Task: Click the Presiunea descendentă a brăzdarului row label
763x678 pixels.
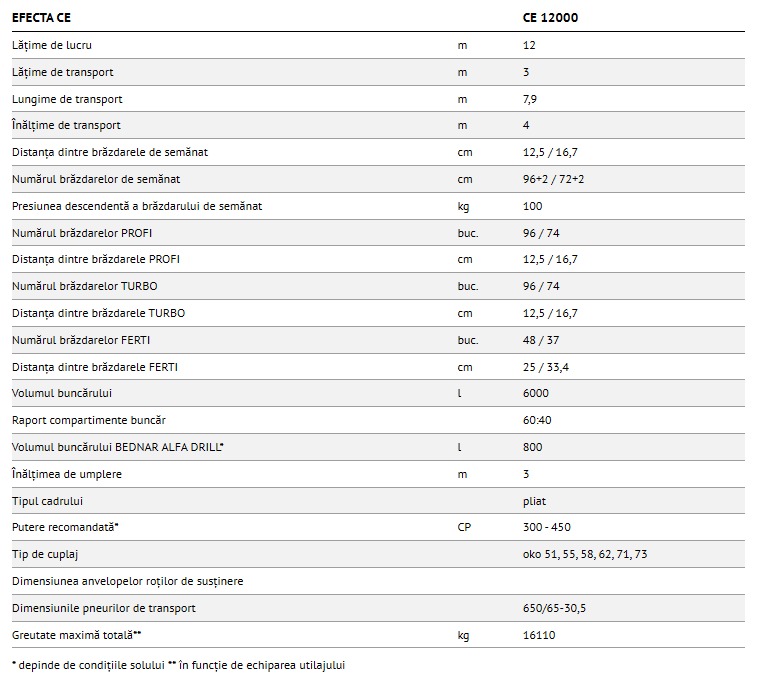Action: [137, 206]
